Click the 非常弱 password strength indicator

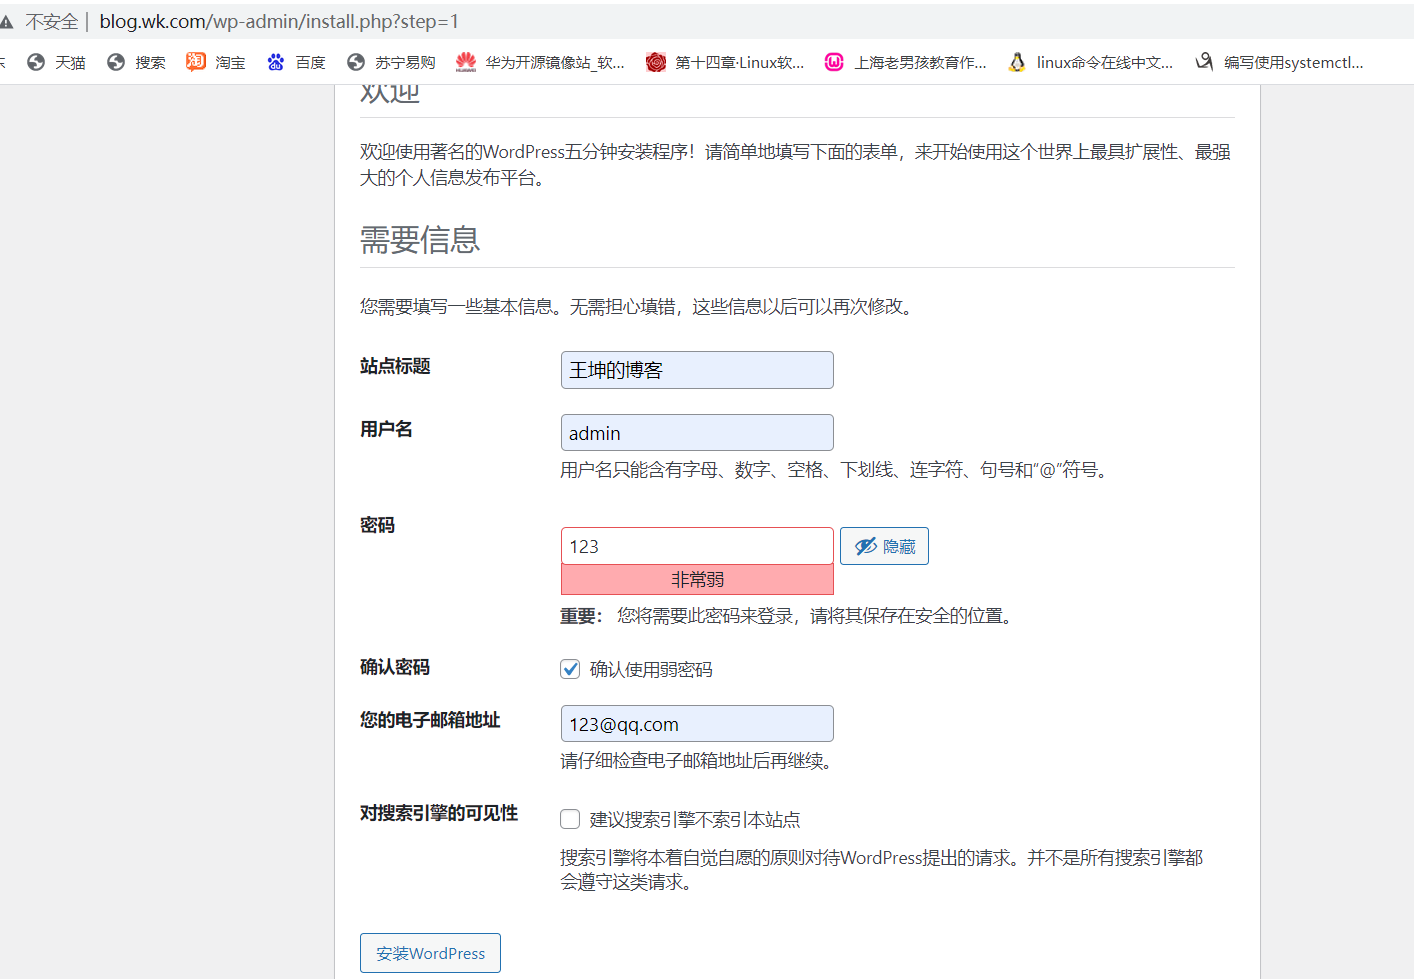[x=697, y=580]
